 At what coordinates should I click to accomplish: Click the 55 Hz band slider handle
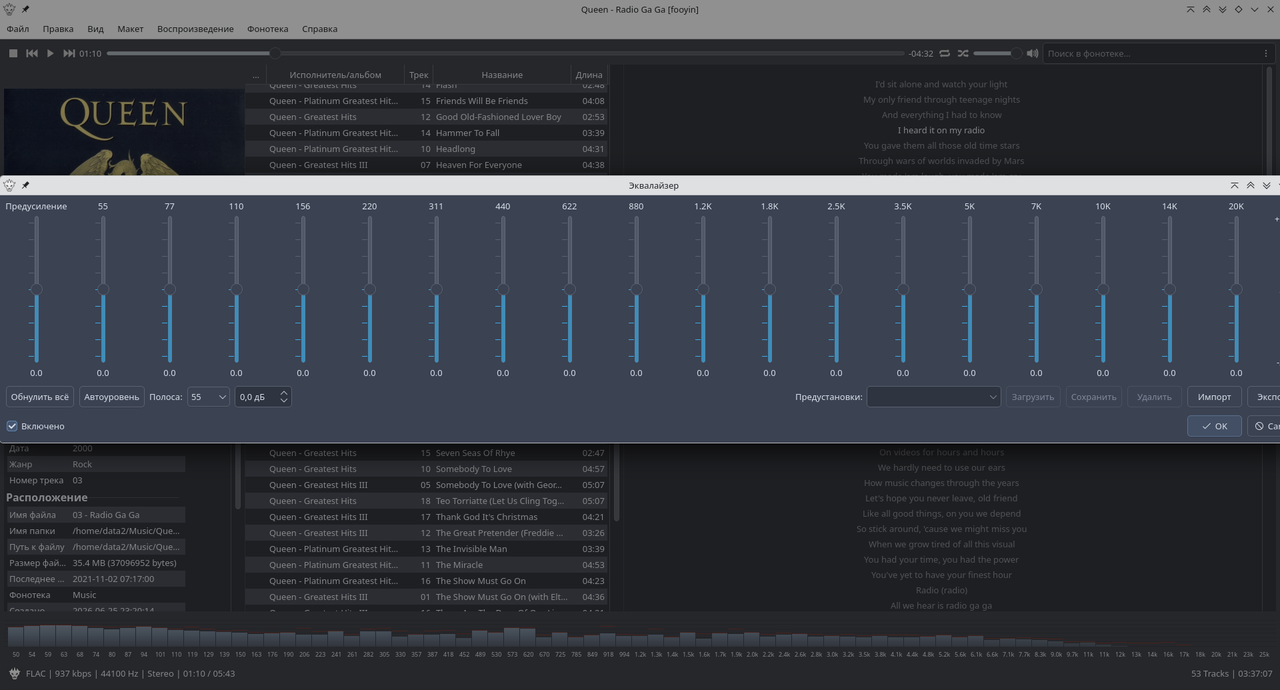click(x=103, y=289)
